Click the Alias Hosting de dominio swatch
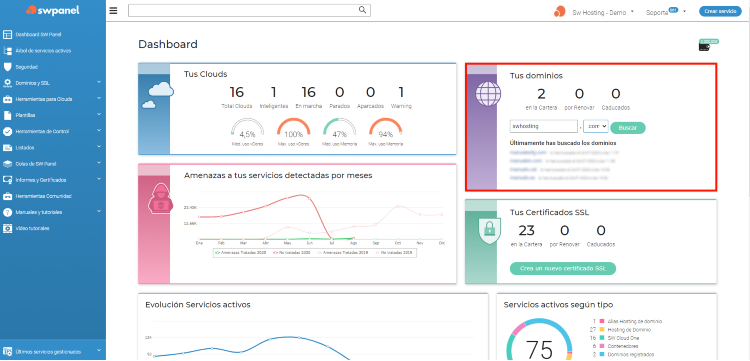Viewport: 750px width, 361px height. pyautogui.click(x=602, y=321)
